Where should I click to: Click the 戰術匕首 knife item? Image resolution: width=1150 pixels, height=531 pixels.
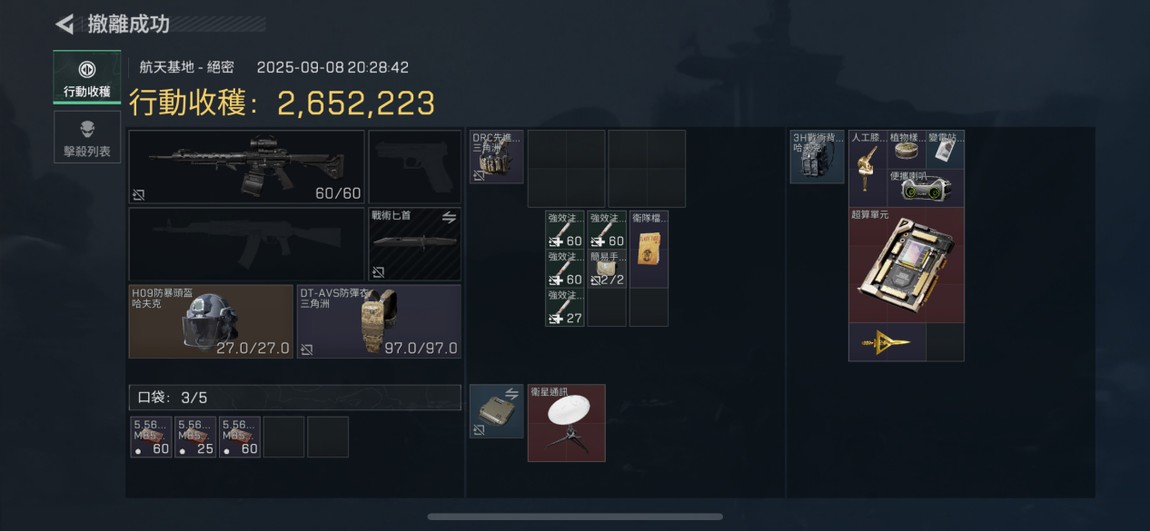point(414,244)
